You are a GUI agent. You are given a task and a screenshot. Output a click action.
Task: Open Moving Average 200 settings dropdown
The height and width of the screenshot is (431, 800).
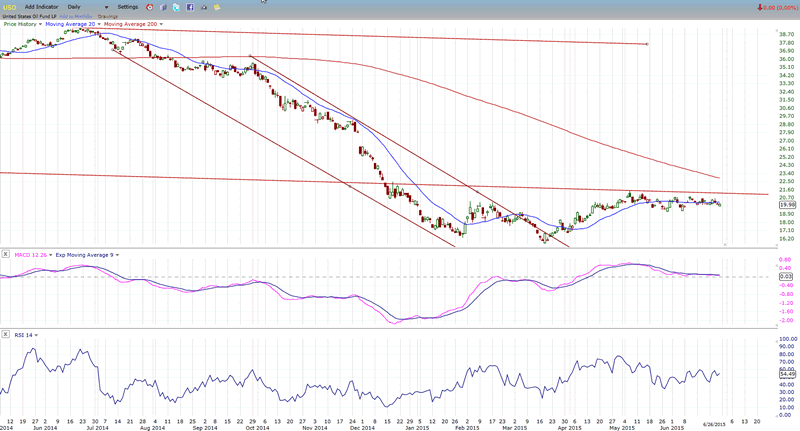(x=161, y=24)
